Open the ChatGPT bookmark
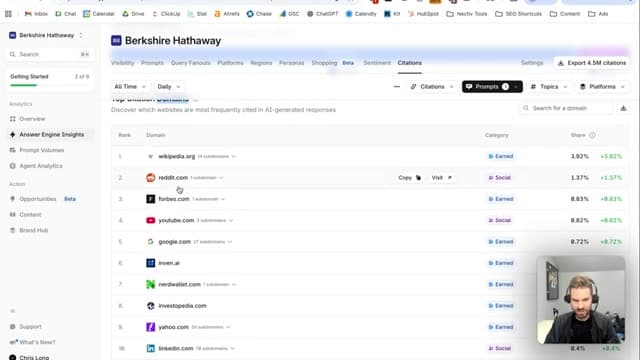 pyautogui.click(x=322, y=14)
